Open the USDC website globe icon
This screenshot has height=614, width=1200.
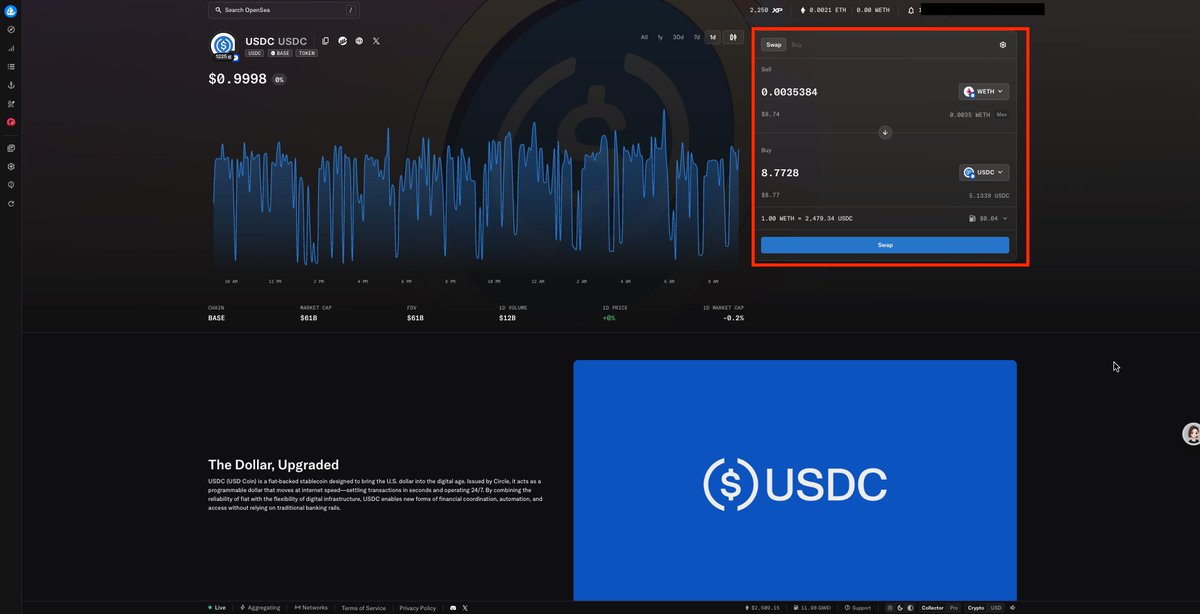tap(359, 41)
